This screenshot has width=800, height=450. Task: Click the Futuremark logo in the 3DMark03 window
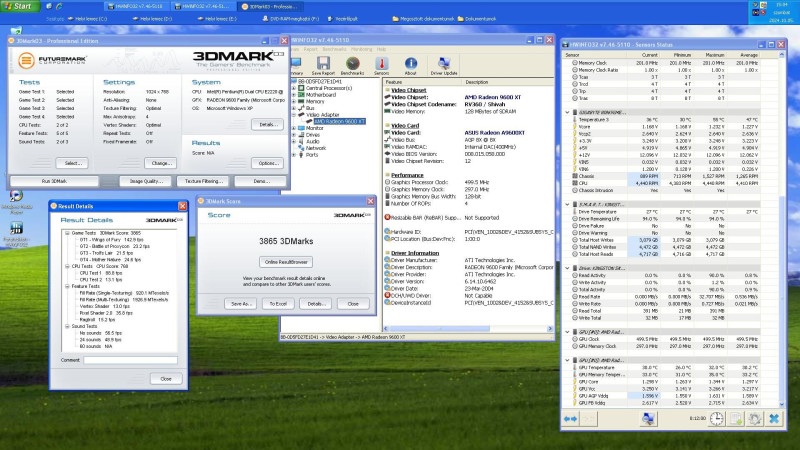click(53, 60)
